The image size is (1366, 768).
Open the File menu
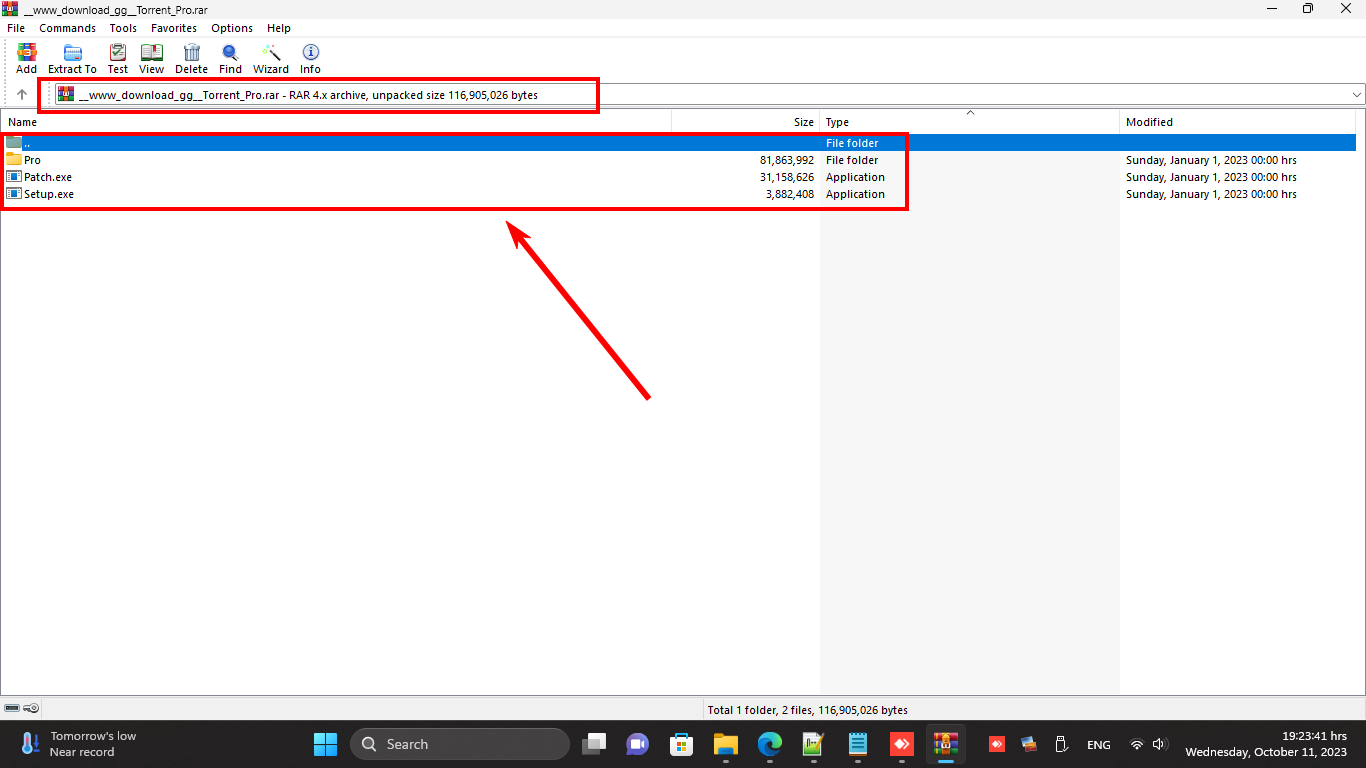(16, 28)
